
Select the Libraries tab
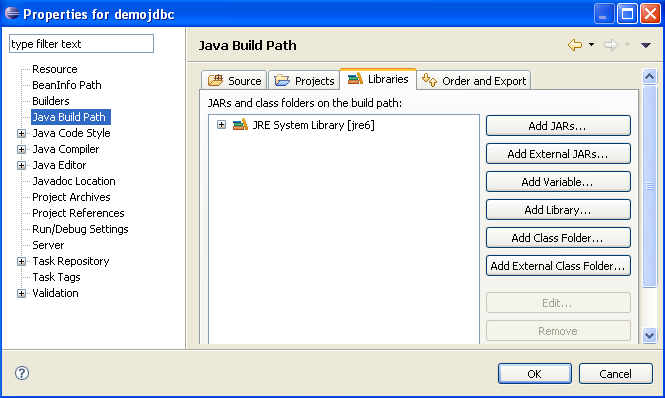click(378, 79)
